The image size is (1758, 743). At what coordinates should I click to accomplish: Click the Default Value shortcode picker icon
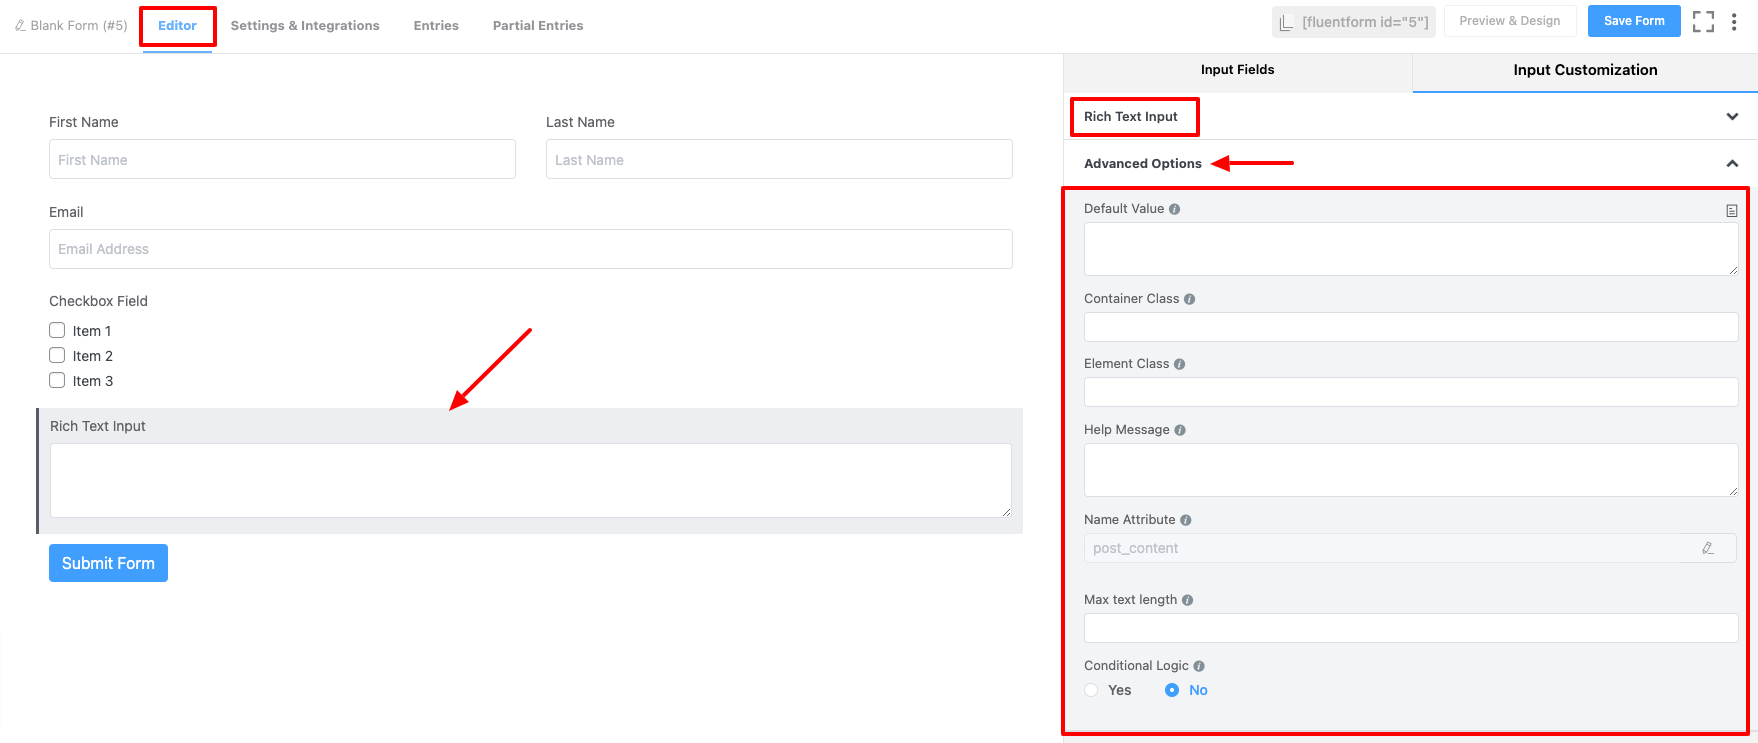(1731, 210)
